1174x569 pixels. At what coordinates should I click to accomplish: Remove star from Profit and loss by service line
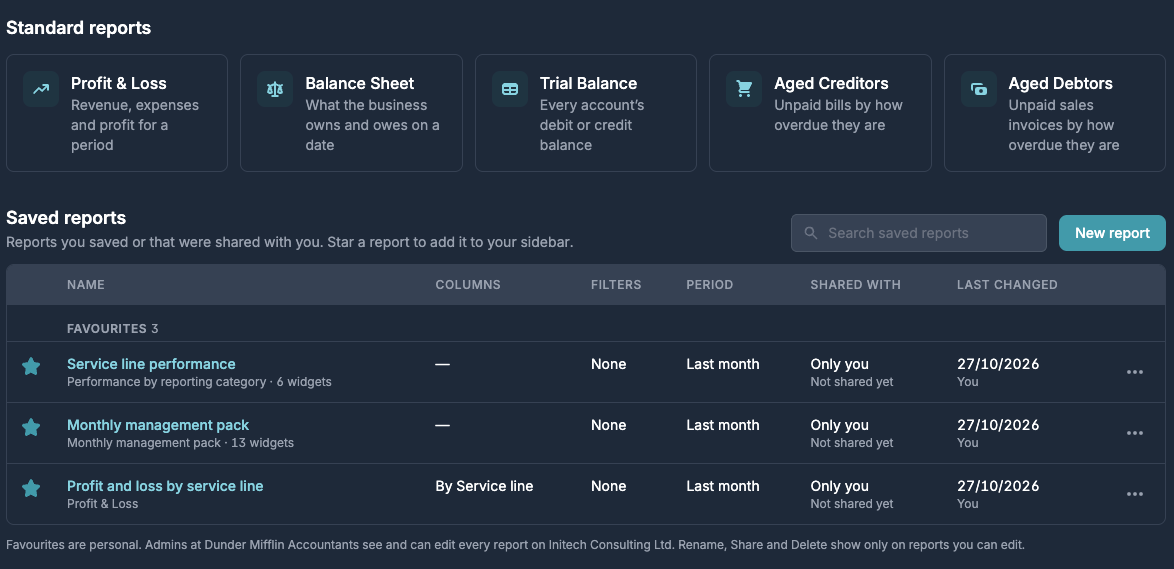pyautogui.click(x=31, y=488)
